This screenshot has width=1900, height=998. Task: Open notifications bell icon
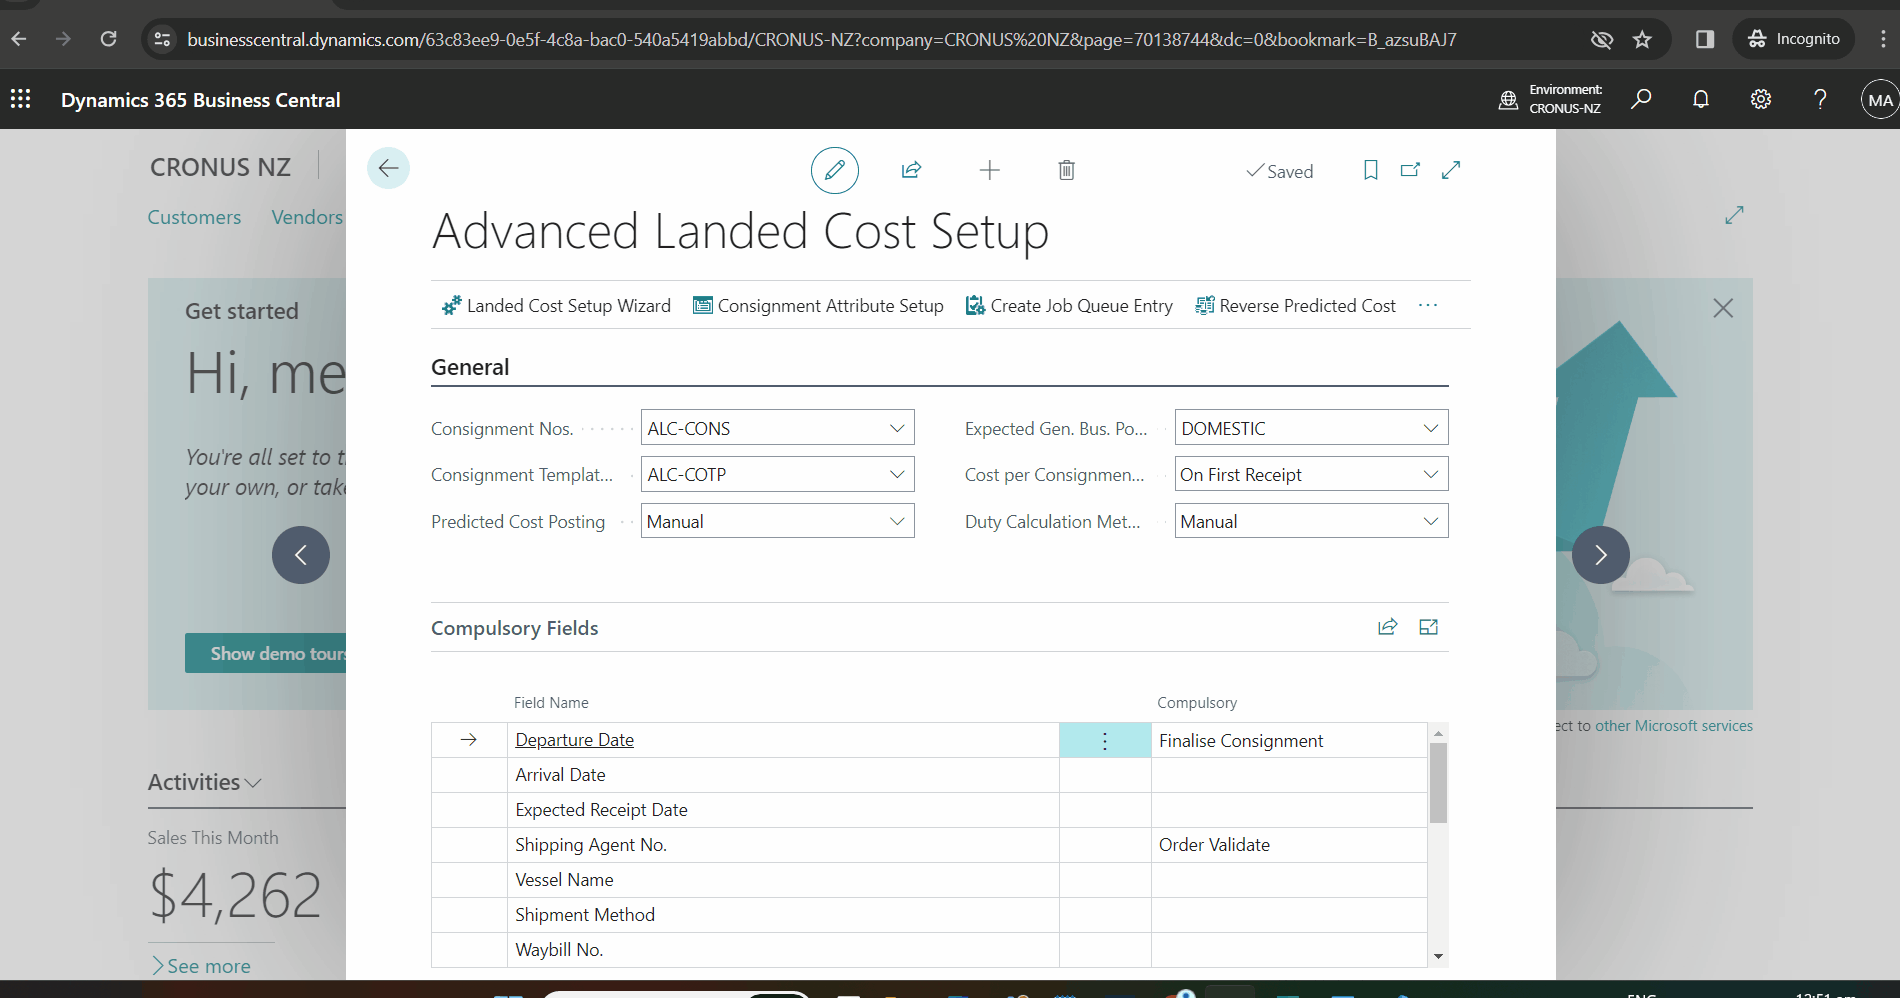pos(1701,99)
